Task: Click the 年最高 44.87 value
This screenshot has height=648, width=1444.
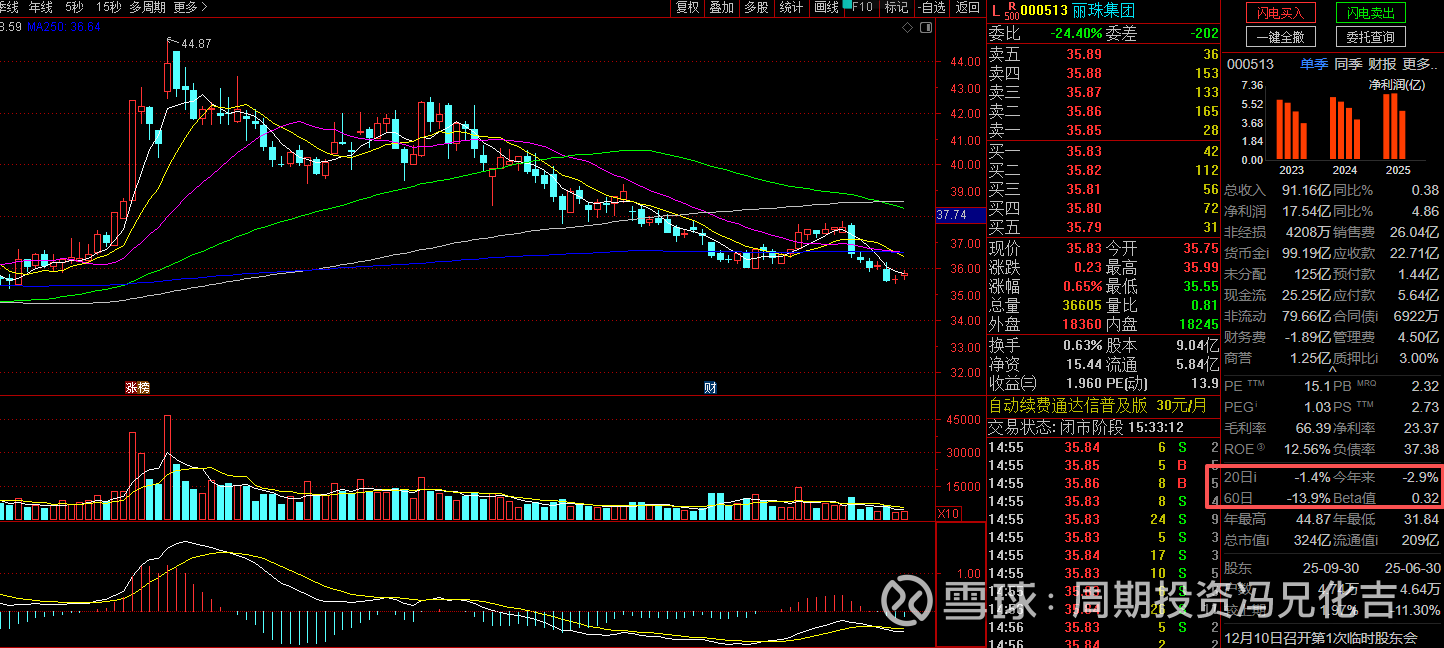Action: click(1315, 519)
